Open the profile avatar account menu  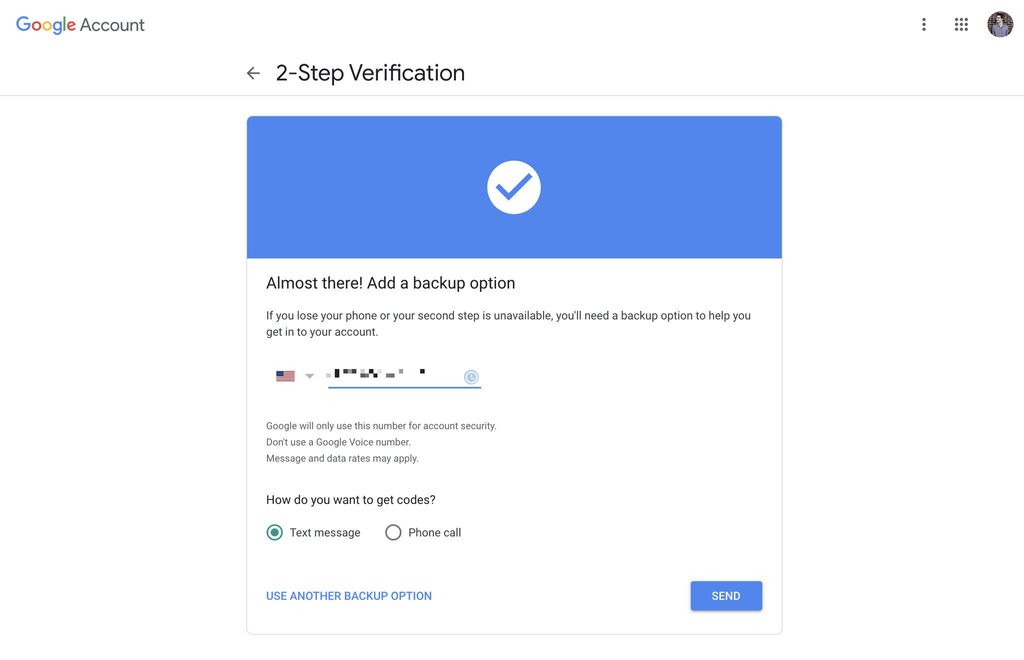(1000, 25)
